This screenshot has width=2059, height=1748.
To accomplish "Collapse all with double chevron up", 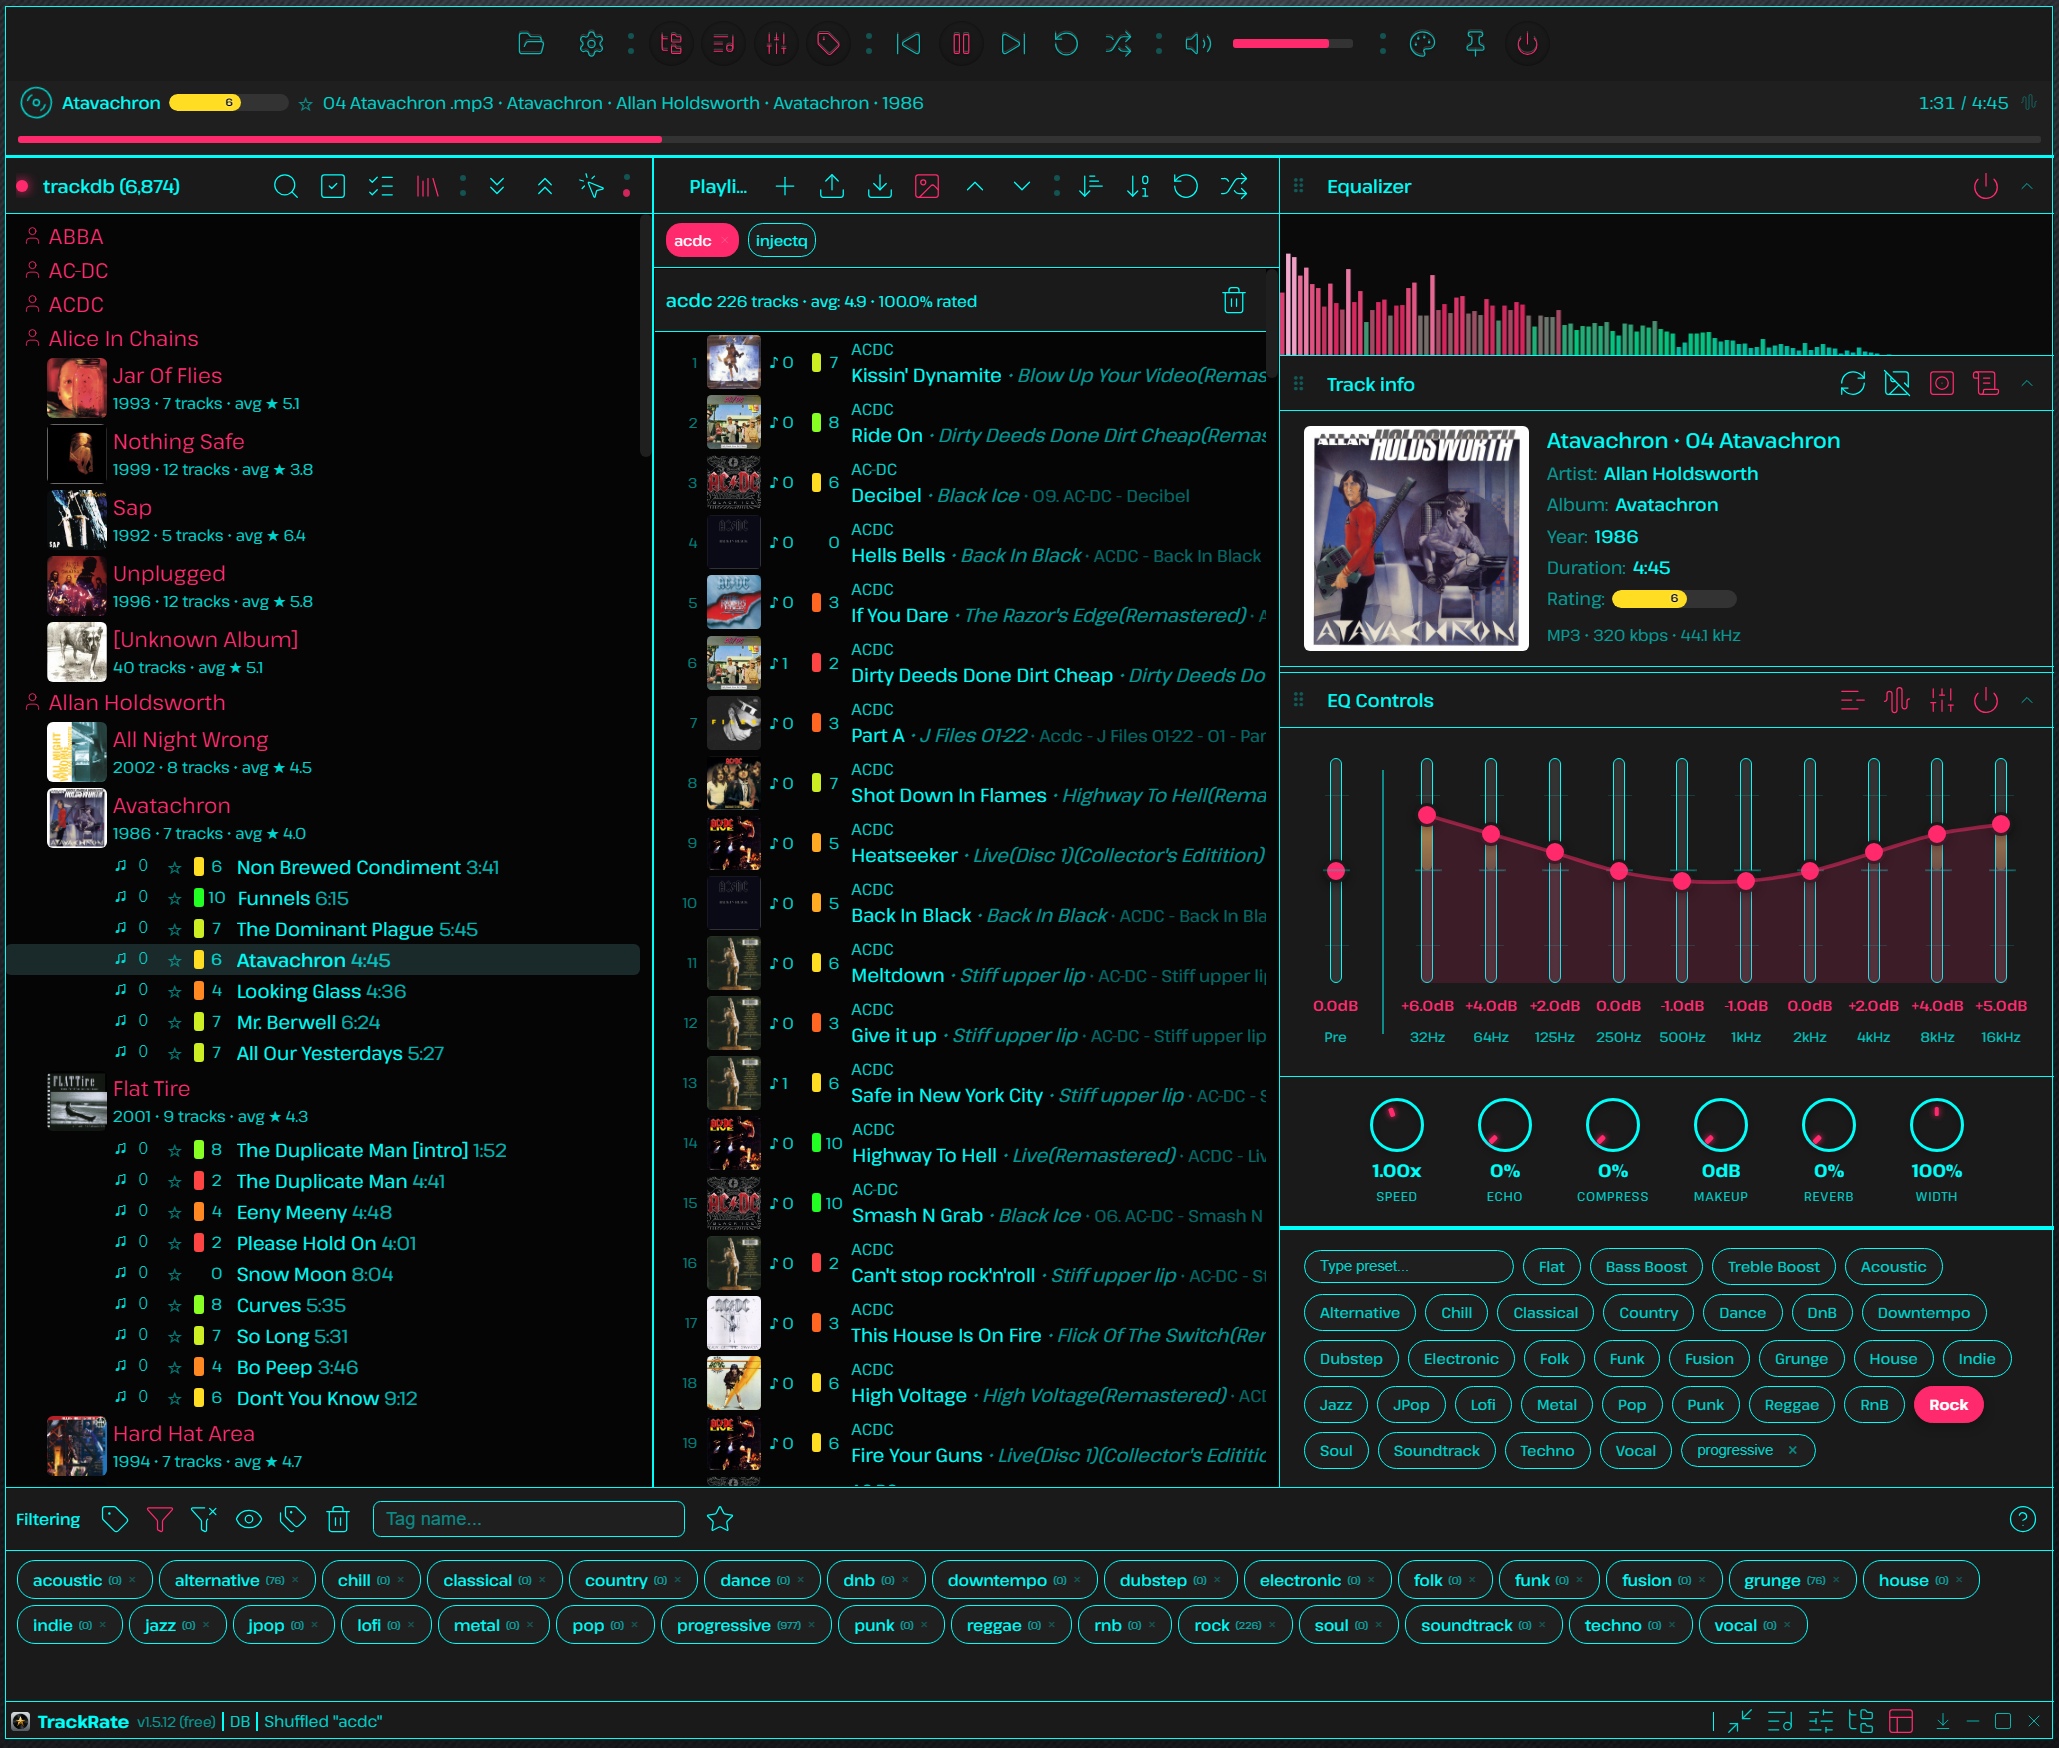I will coord(545,186).
